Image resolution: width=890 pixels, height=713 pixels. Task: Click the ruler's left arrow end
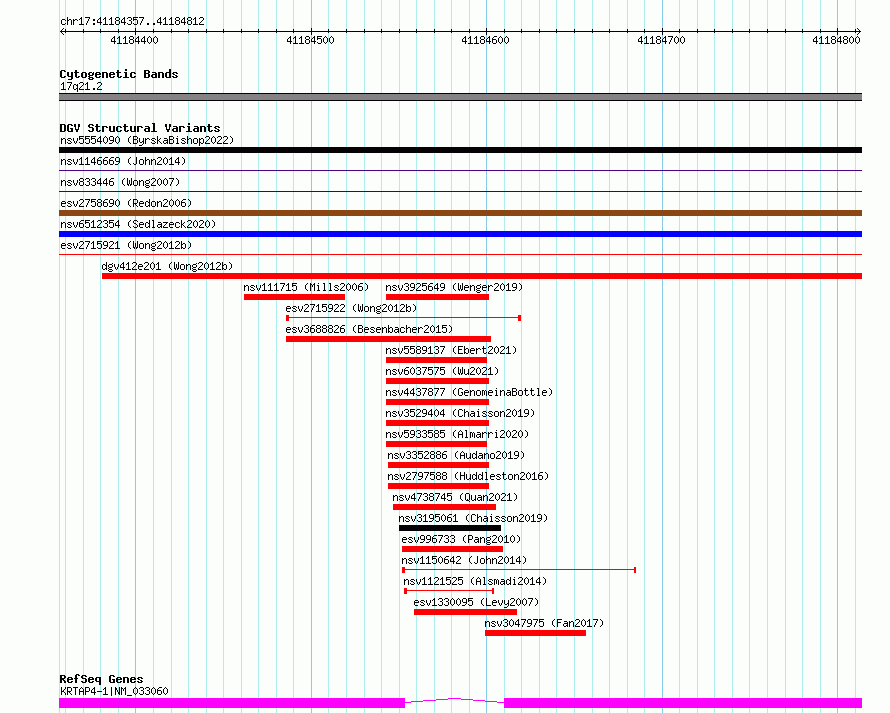[62, 31]
